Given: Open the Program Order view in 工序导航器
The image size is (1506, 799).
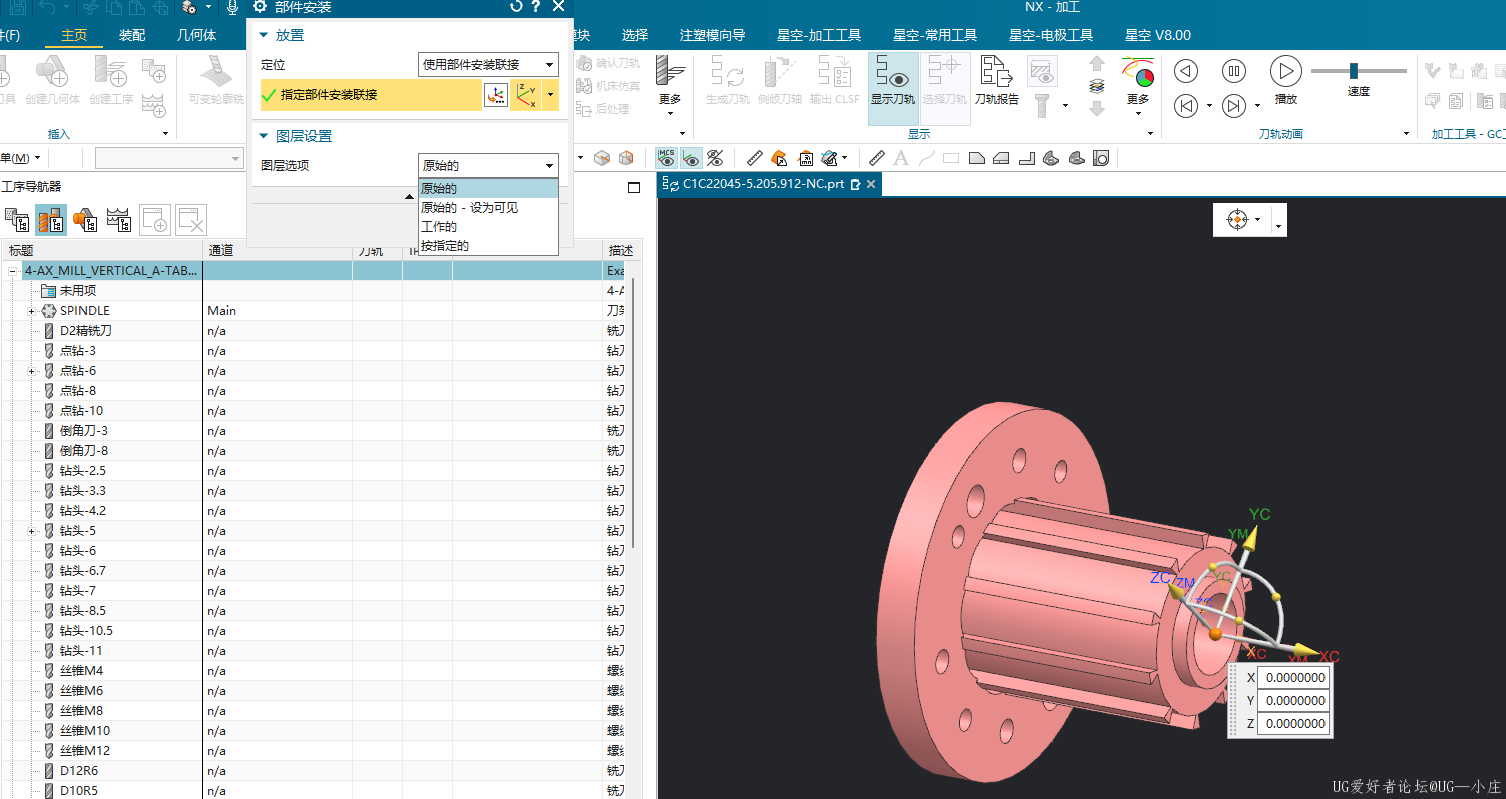Looking at the screenshot, I should [x=17, y=220].
